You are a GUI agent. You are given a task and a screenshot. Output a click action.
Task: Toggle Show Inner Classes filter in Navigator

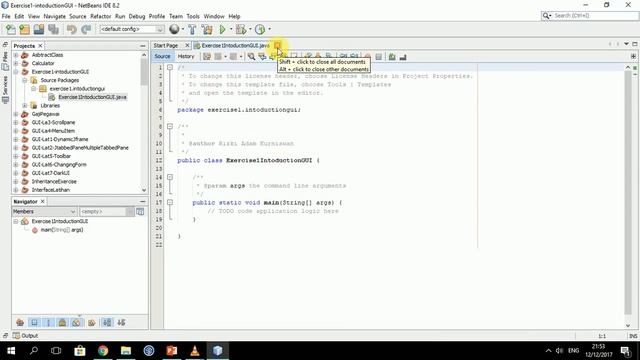click(x=76, y=322)
